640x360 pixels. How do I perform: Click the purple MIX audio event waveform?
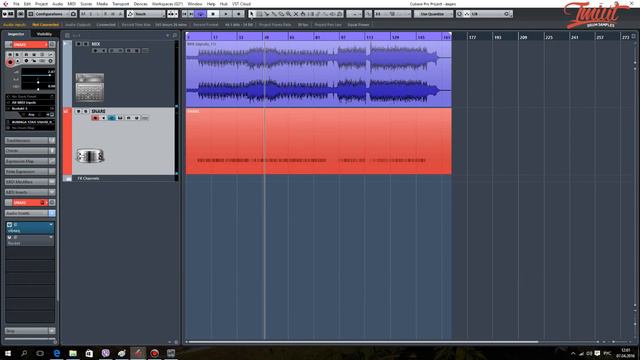tap(318, 74)
